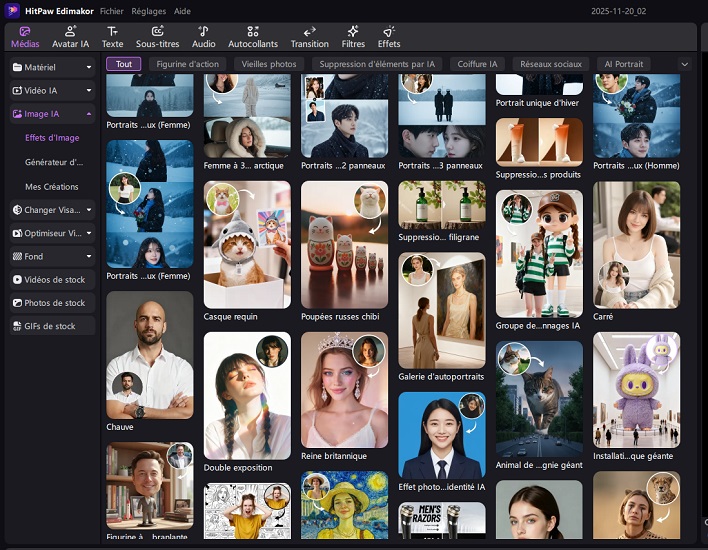The height and width of the screenshot is (550, 708).
Task: Open the Filtres panel
Action: pos(353,37)
